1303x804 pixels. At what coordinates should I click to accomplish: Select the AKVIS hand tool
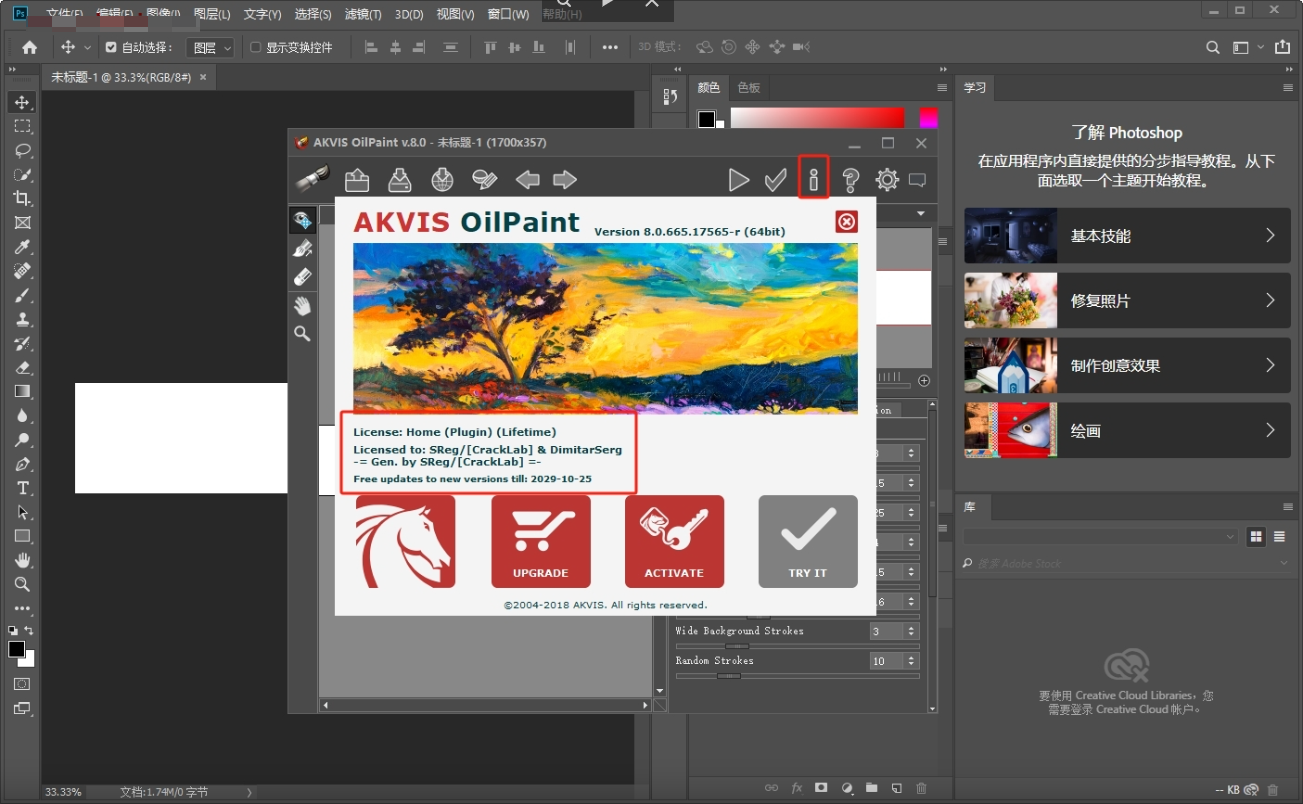click(x=301, y=305)
